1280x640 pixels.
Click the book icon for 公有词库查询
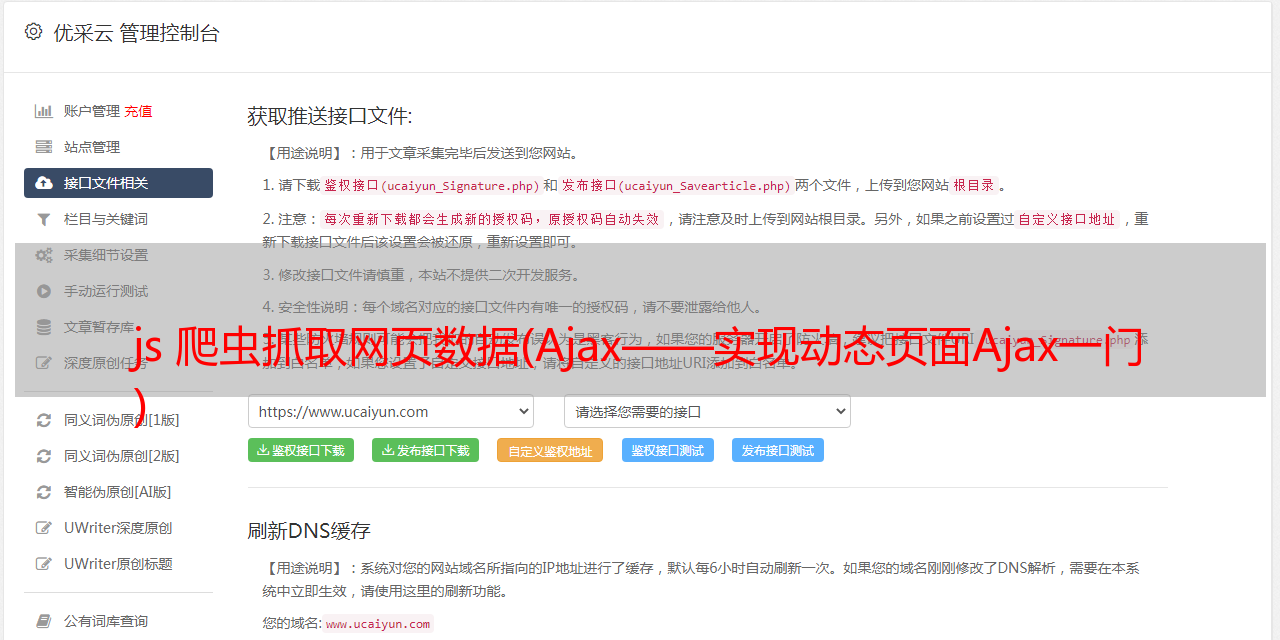pyautogui.click(x=44, y=621)
